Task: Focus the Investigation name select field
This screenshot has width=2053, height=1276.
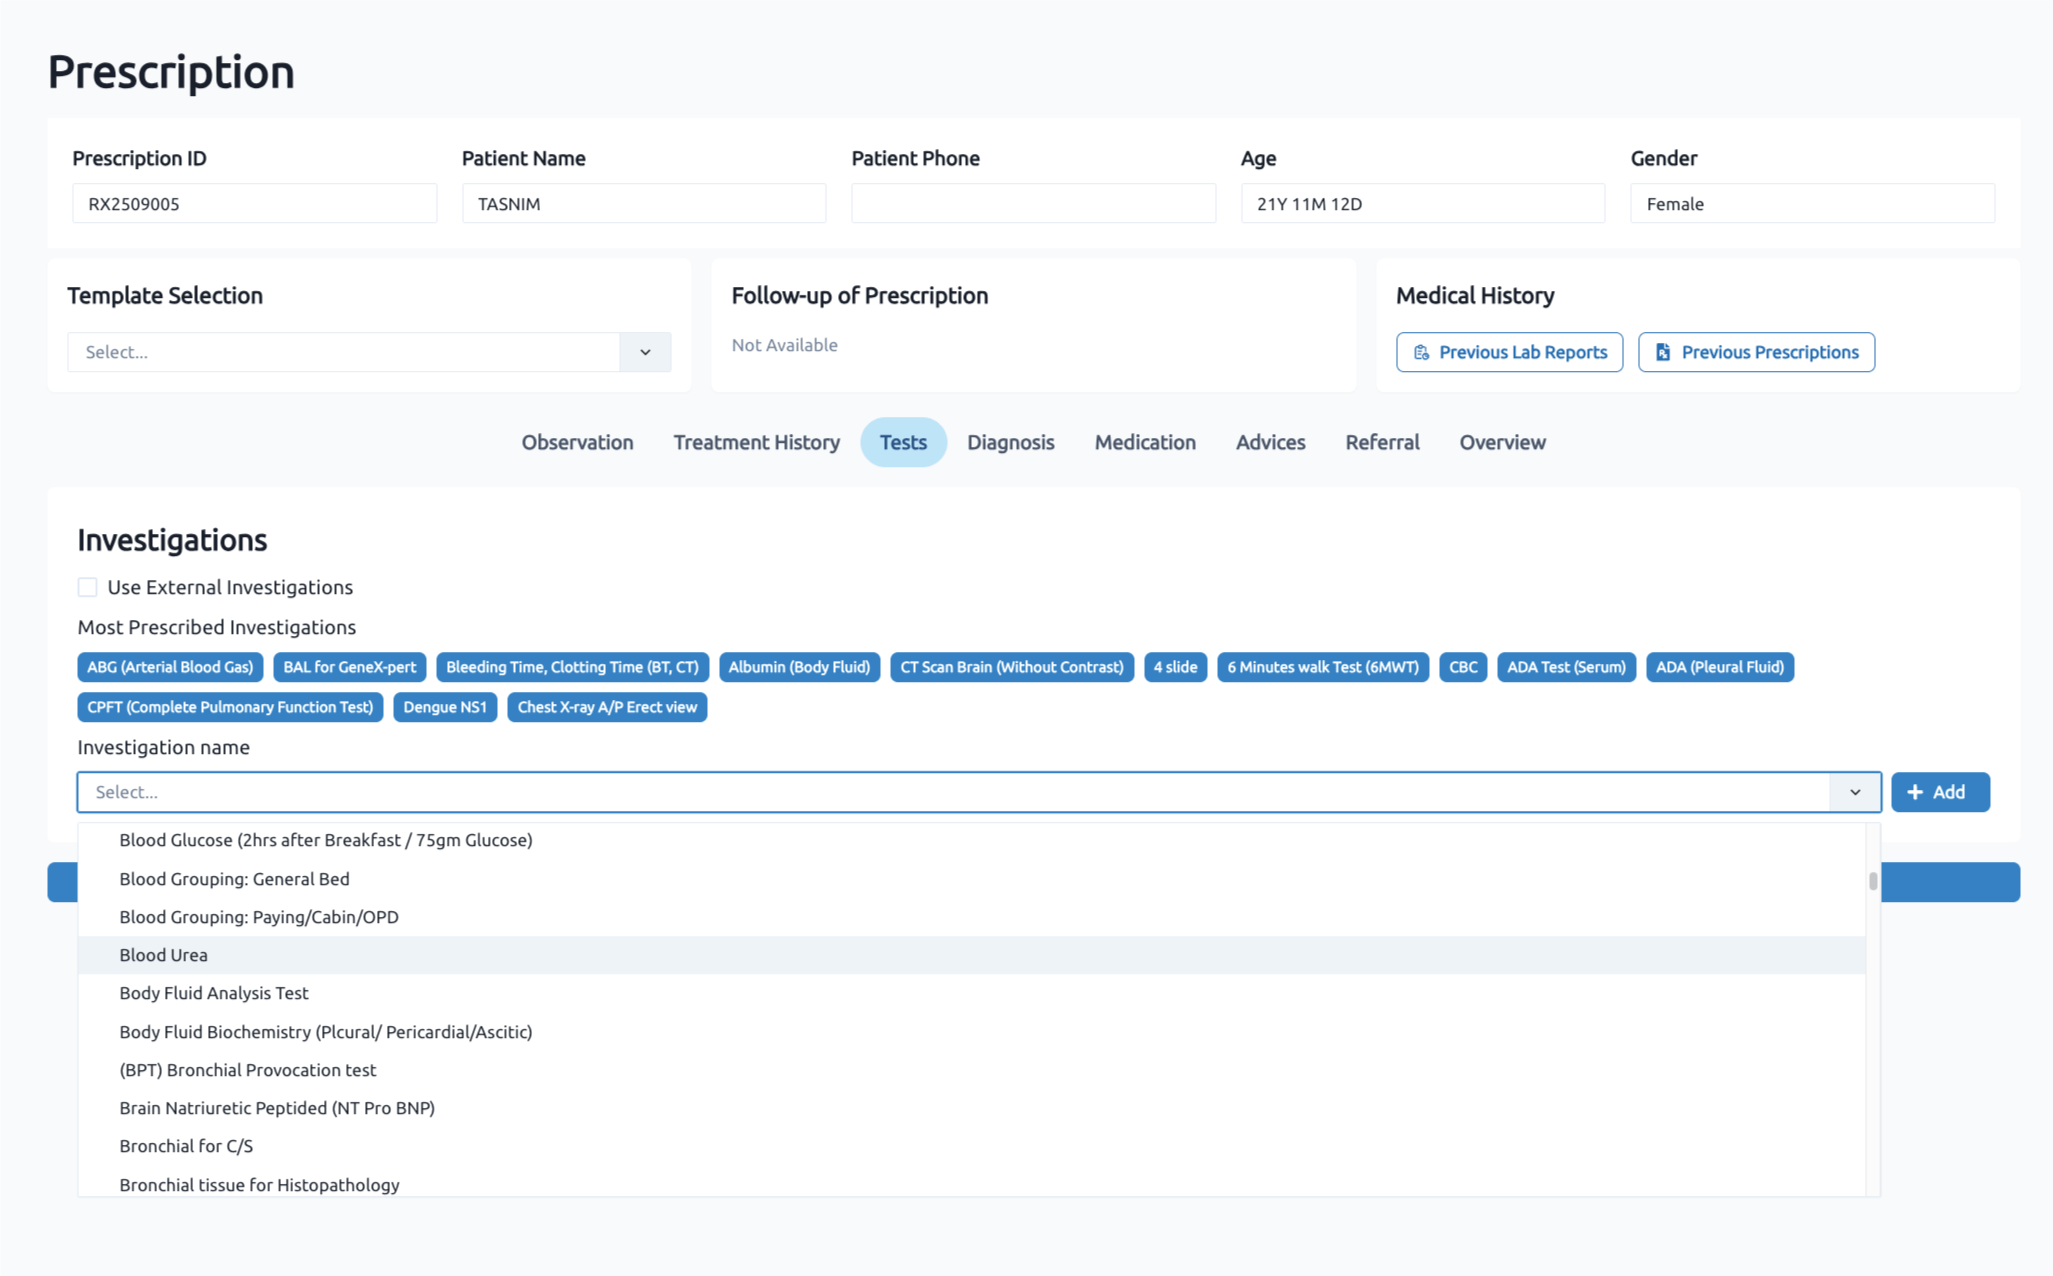Action: (950, 792)
